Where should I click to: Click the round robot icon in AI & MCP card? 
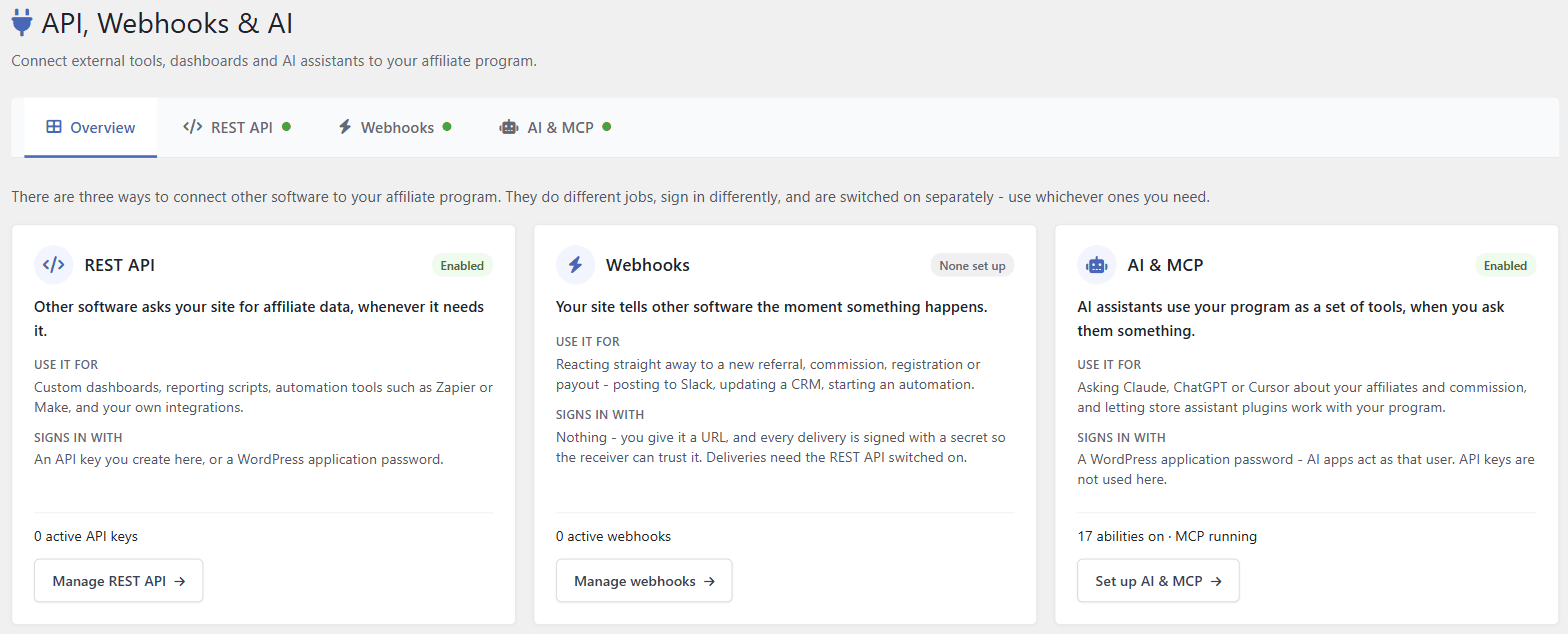1097,265
